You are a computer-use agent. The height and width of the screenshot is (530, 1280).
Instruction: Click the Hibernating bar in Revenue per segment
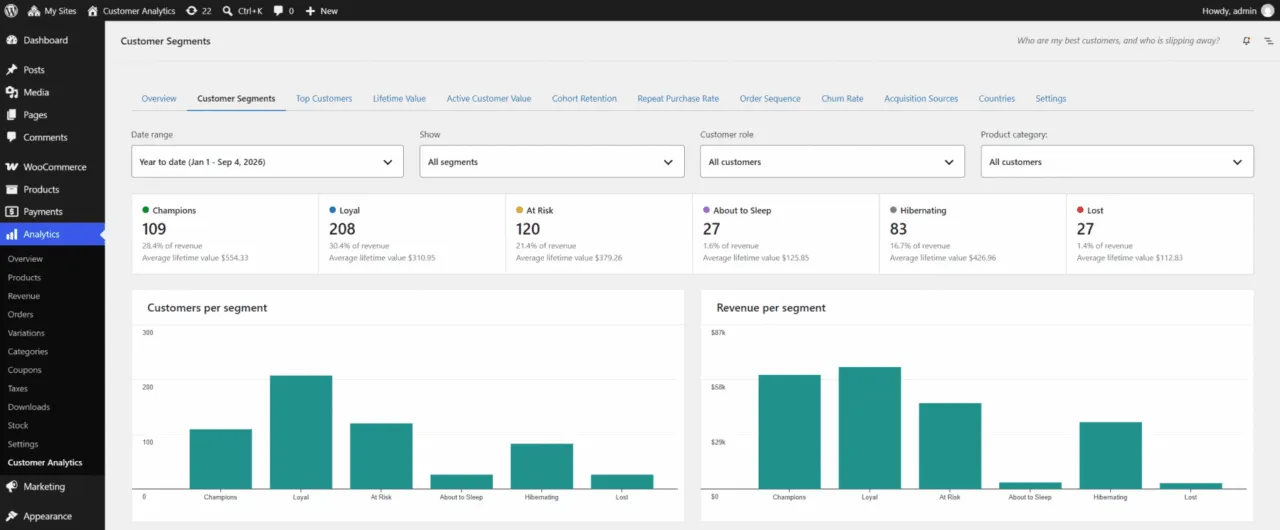[x=1110, y=455]
